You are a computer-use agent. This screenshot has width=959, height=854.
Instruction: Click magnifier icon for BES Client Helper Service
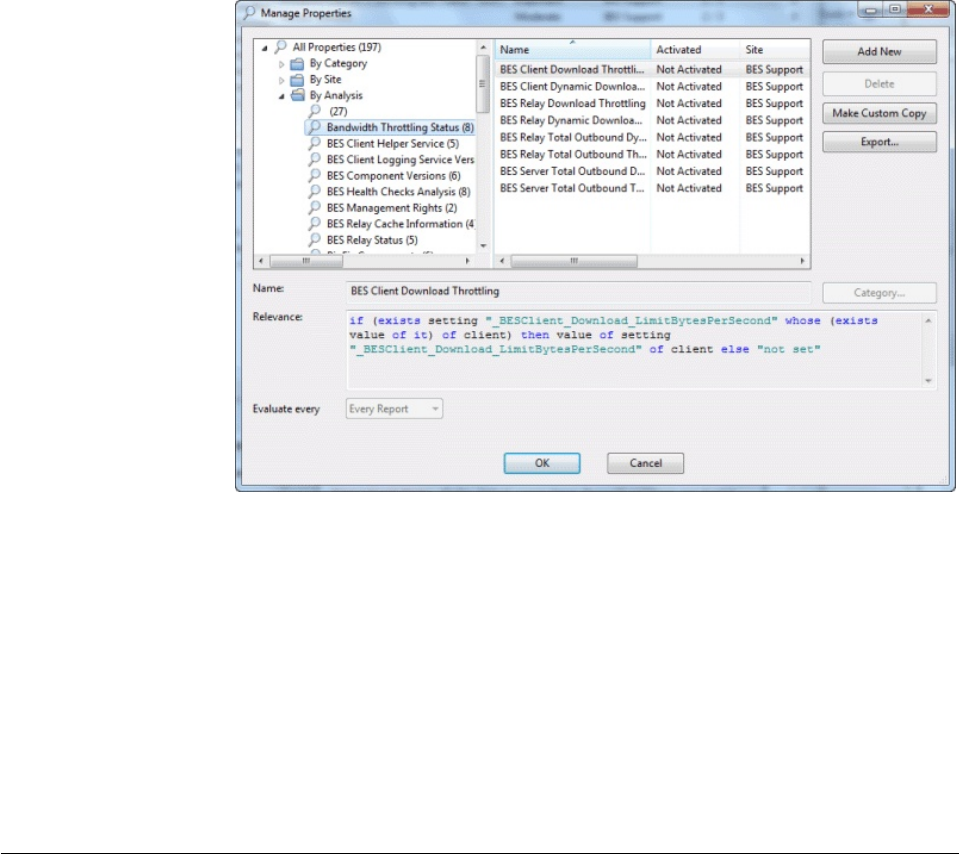pos(314,143)
